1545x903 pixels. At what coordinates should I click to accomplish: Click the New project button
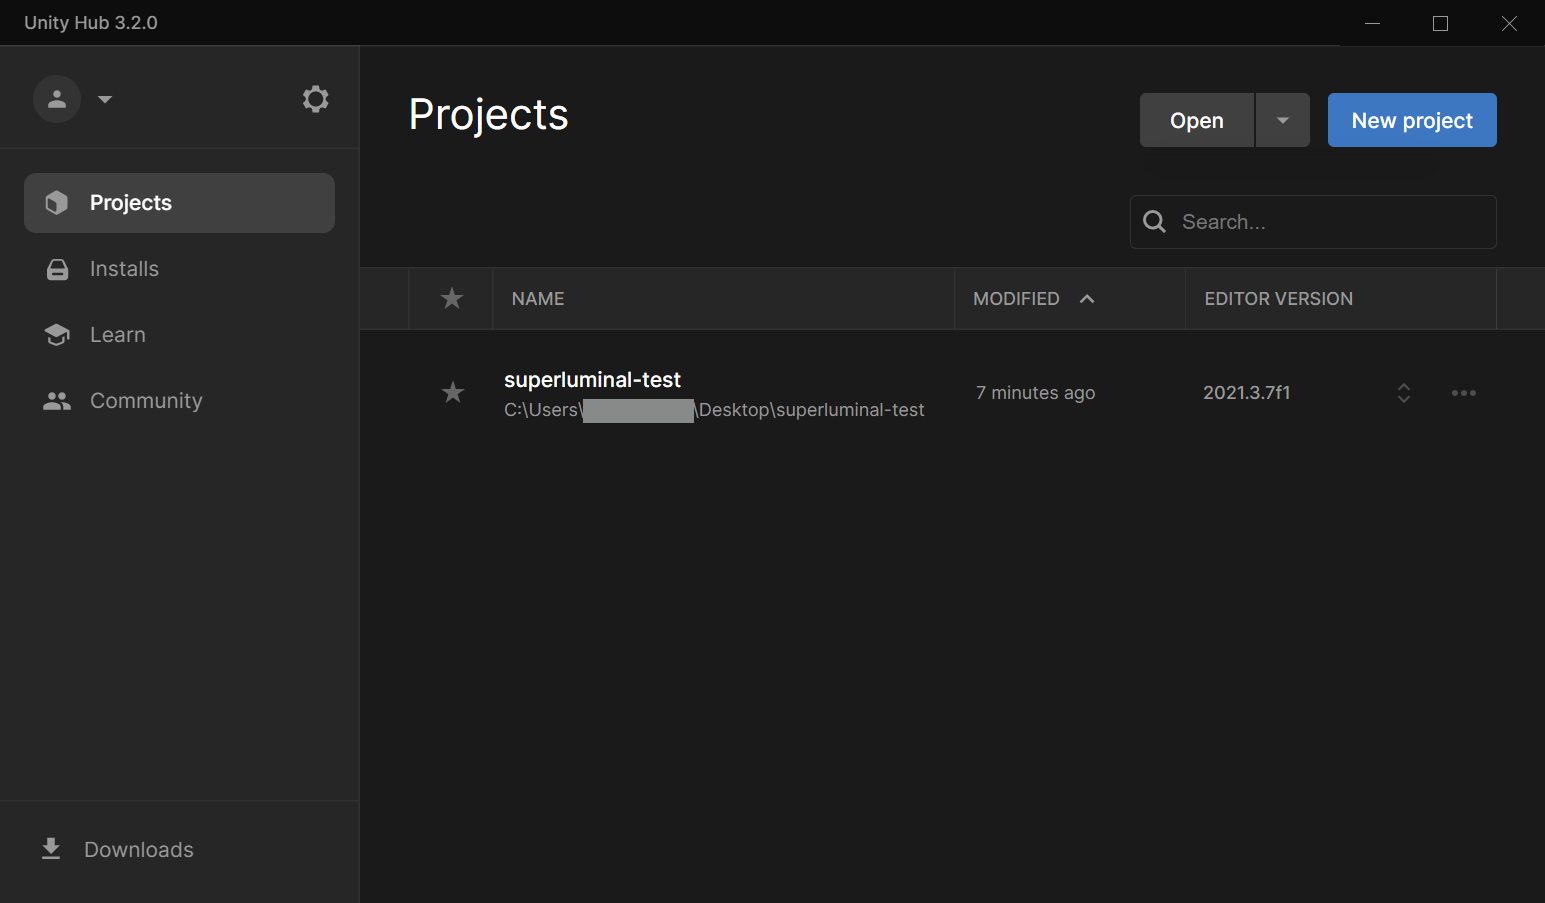(x=1411, y=120)
